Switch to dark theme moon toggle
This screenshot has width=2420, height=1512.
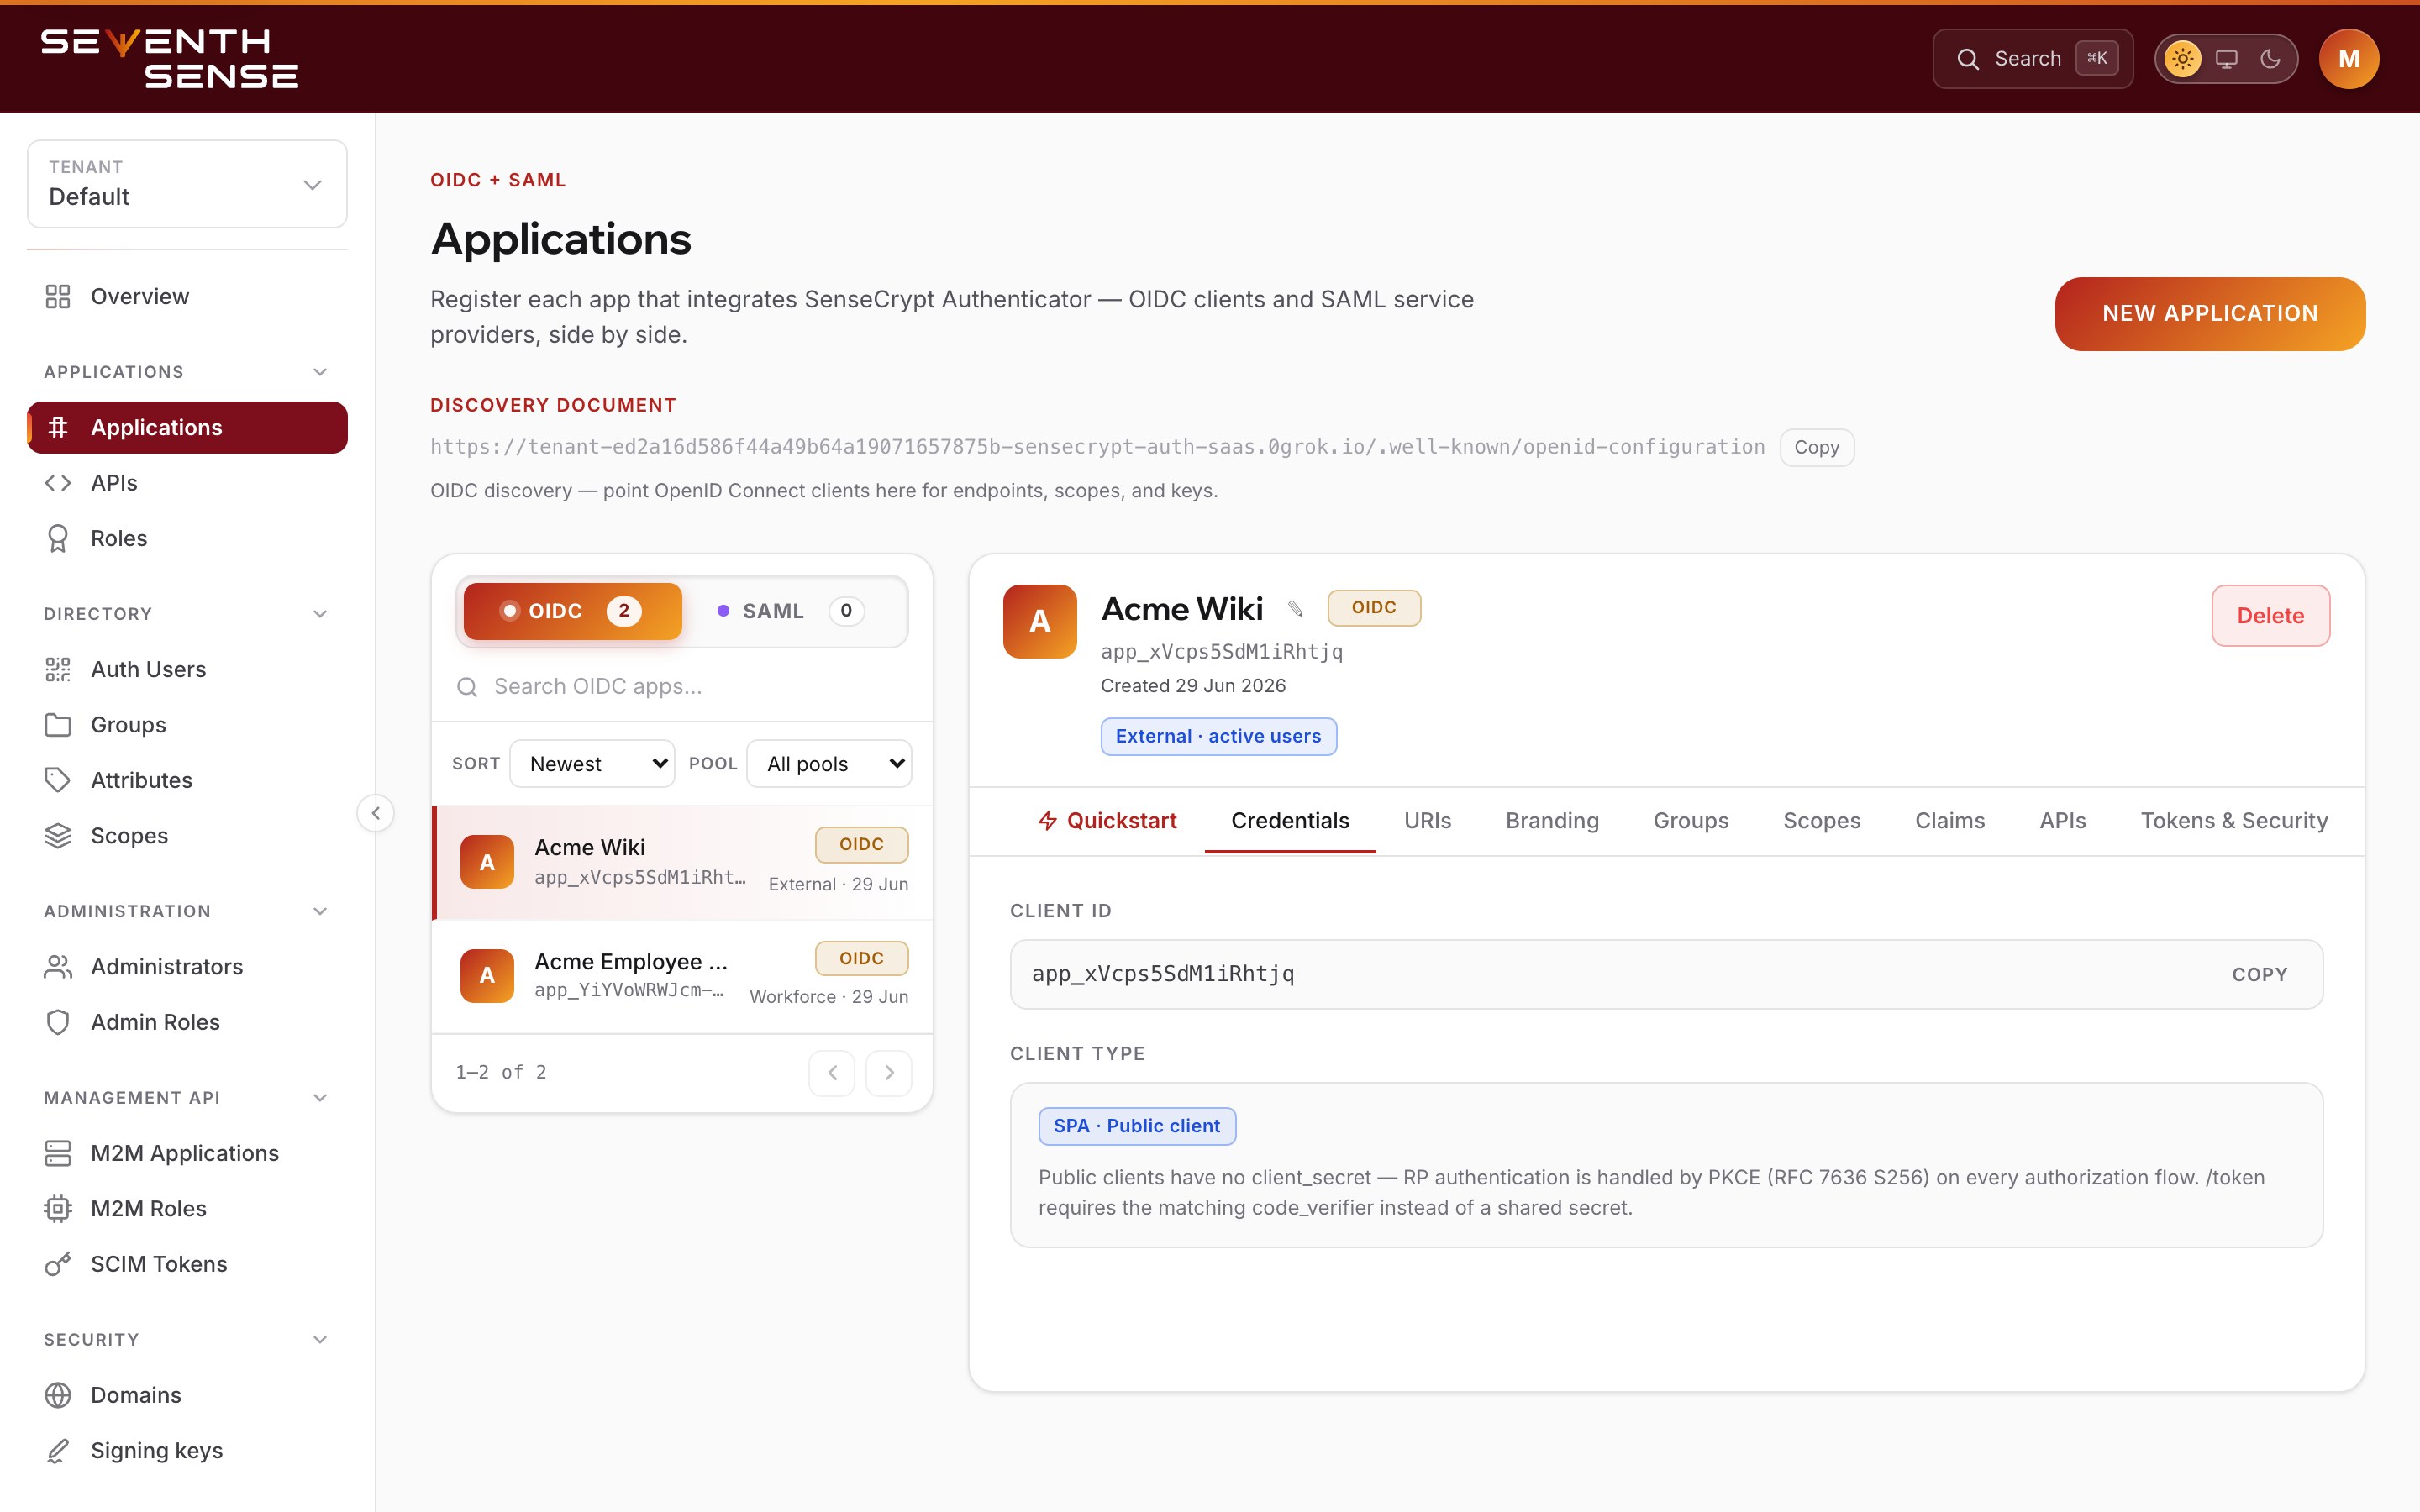click(2270, 59)
